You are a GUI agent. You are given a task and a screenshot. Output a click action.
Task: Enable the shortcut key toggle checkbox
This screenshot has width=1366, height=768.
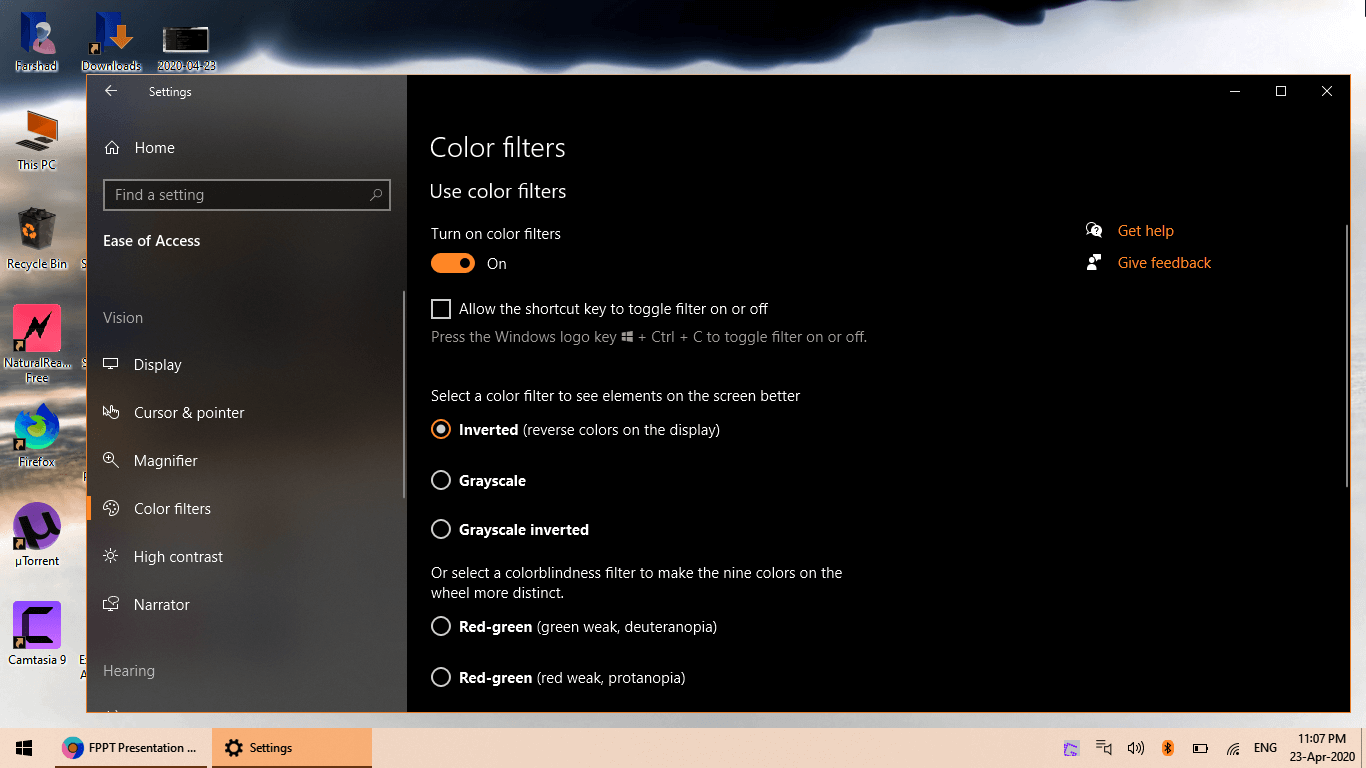pos(441,309)
